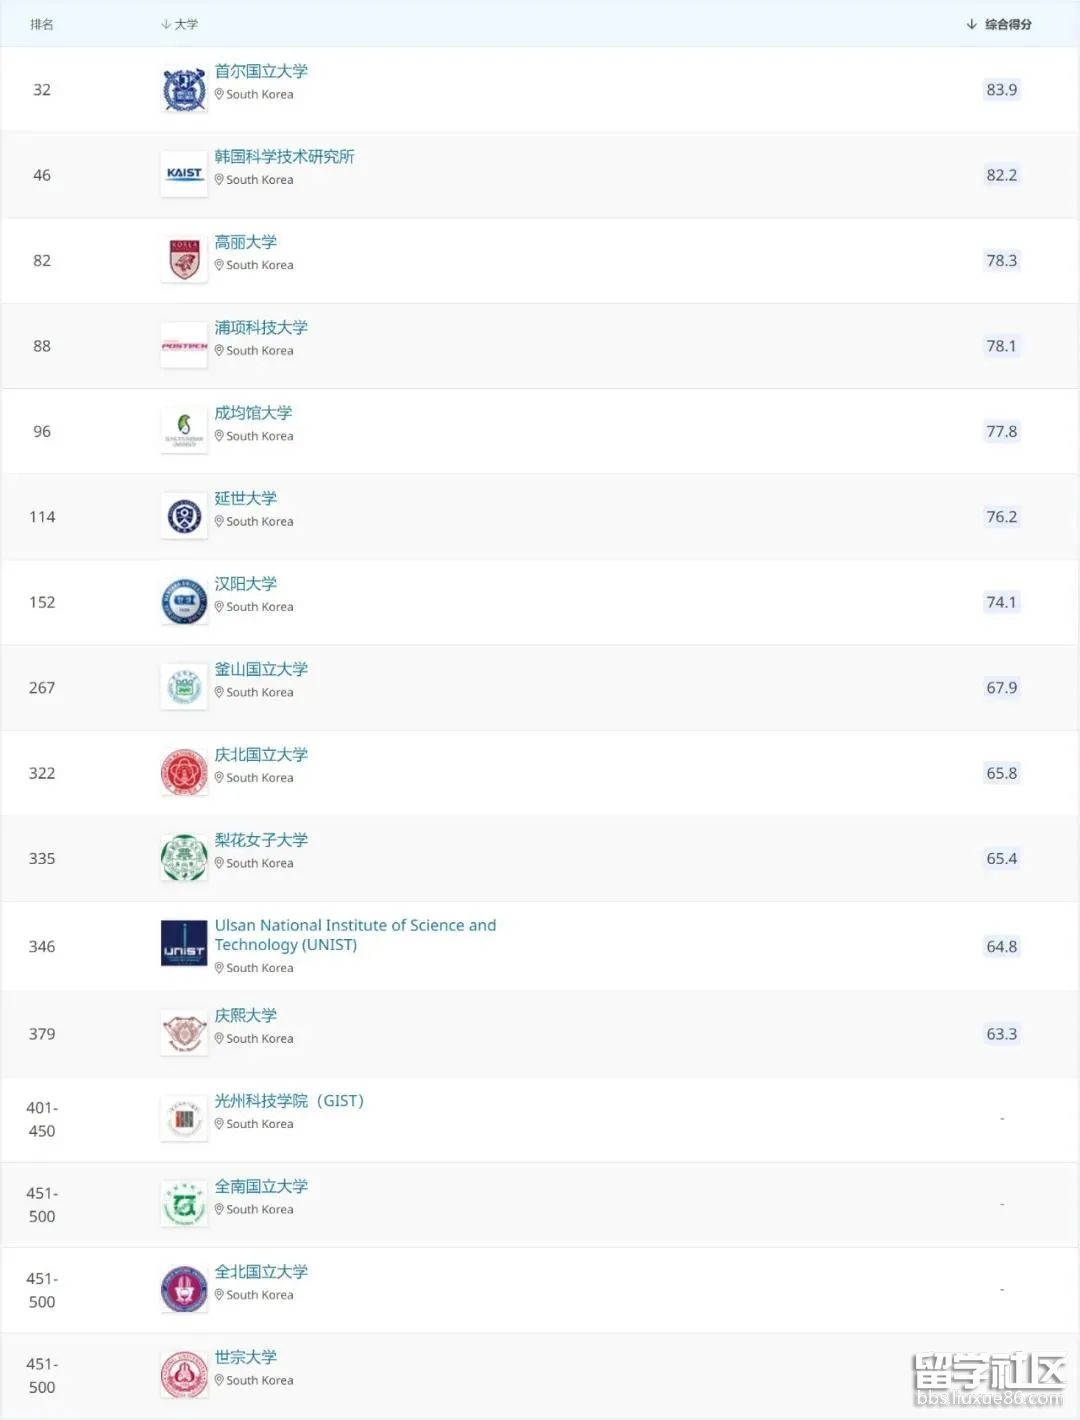Screen dimensions: 1080x1420
Task: Click the UNIST logo thumbnail
Action: click(x=183, y=944)
